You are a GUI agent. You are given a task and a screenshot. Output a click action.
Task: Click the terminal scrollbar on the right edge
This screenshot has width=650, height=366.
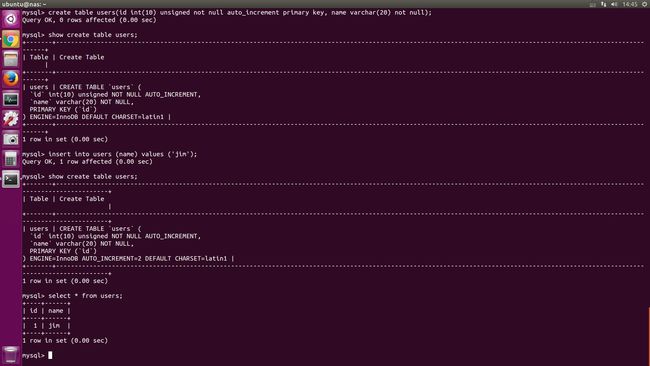649,336
